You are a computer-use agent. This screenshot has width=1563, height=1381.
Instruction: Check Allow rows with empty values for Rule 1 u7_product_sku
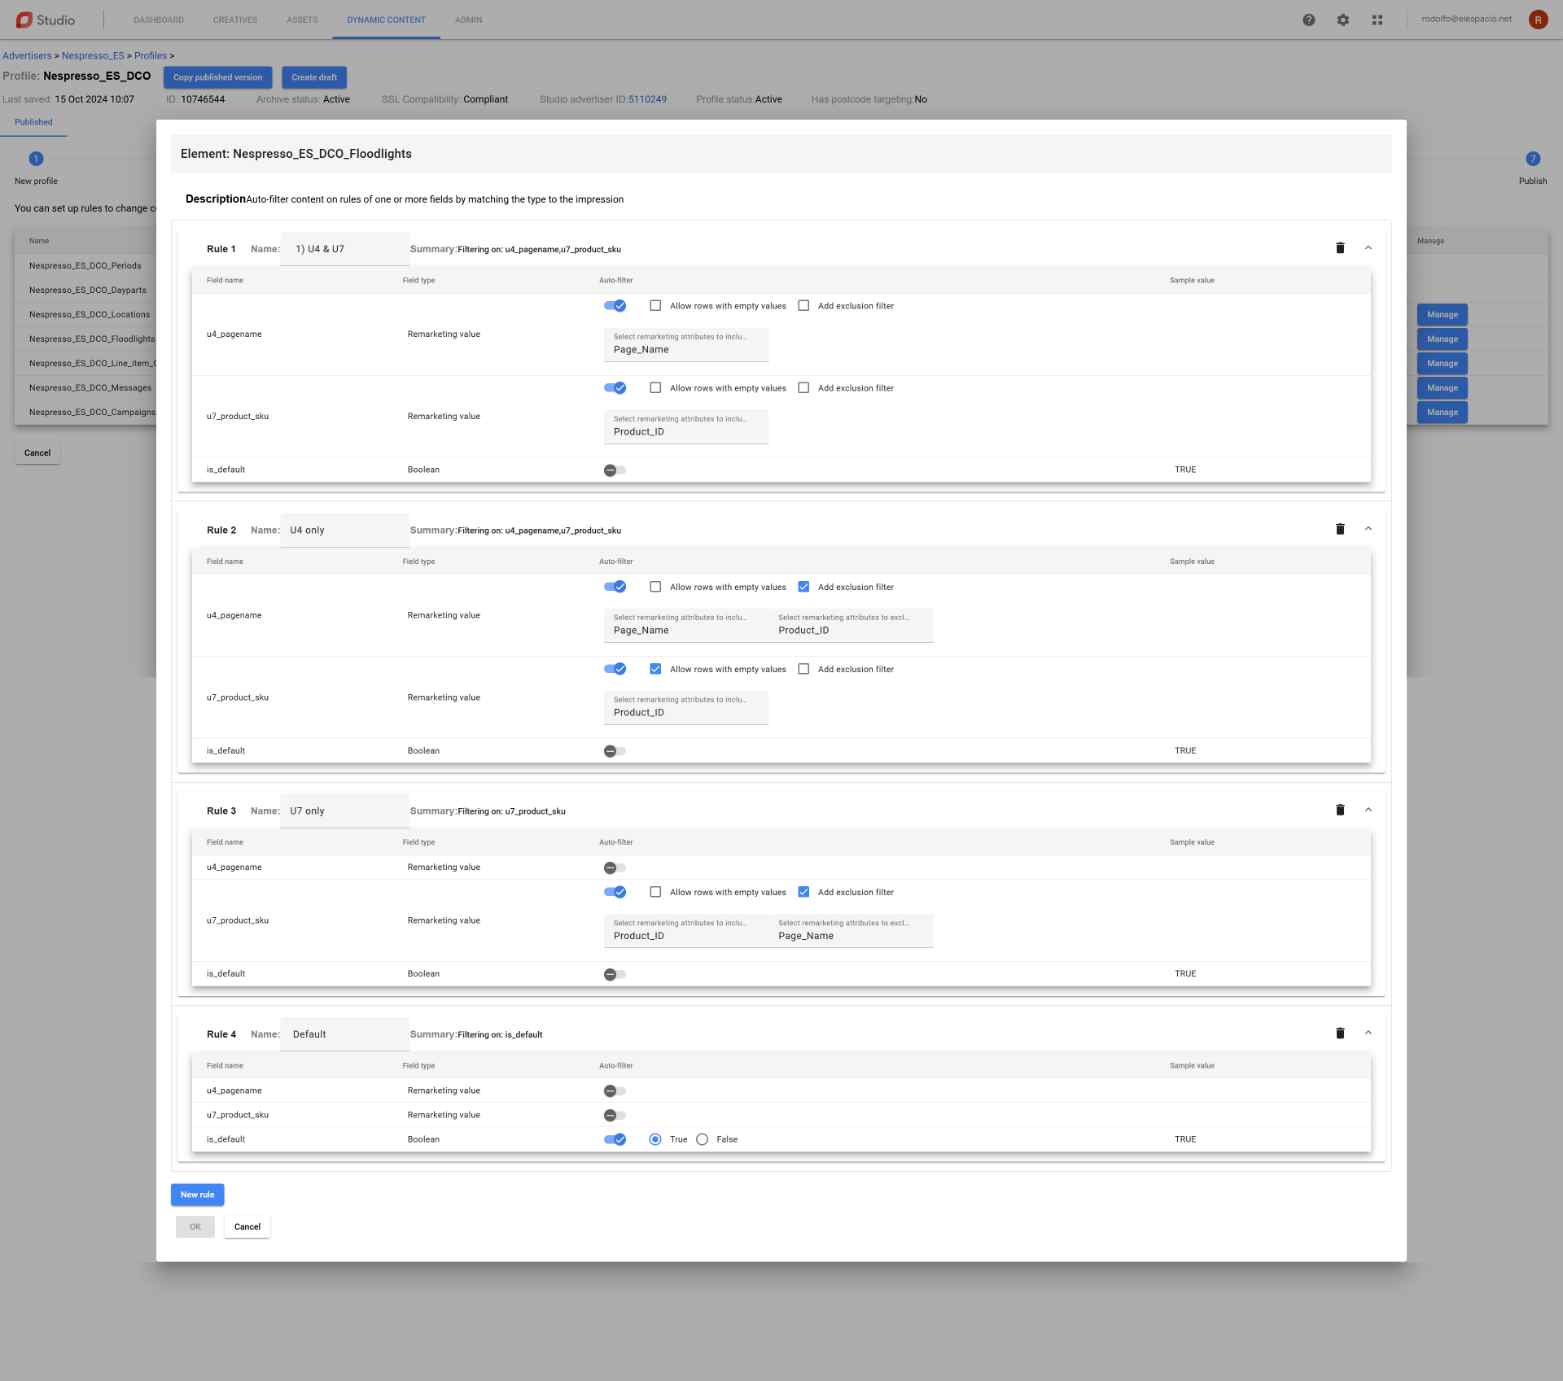655,388
